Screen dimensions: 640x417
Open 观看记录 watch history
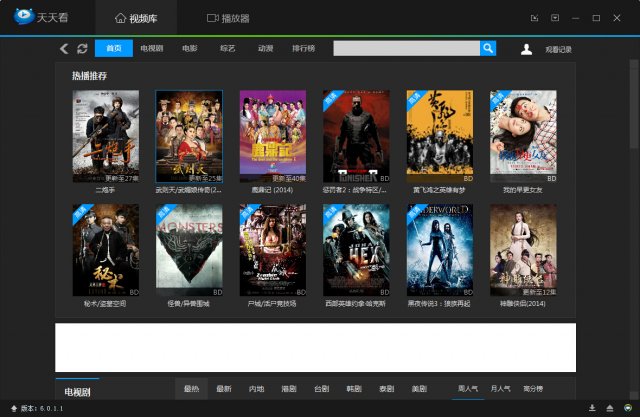558,49
